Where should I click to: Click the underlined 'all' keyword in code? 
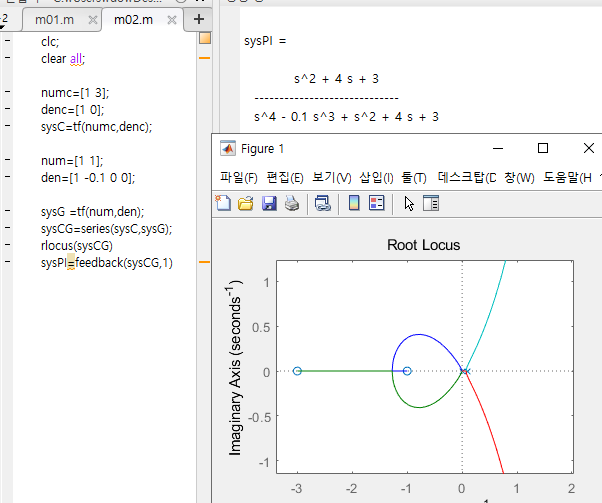click(x=76, y=59)
